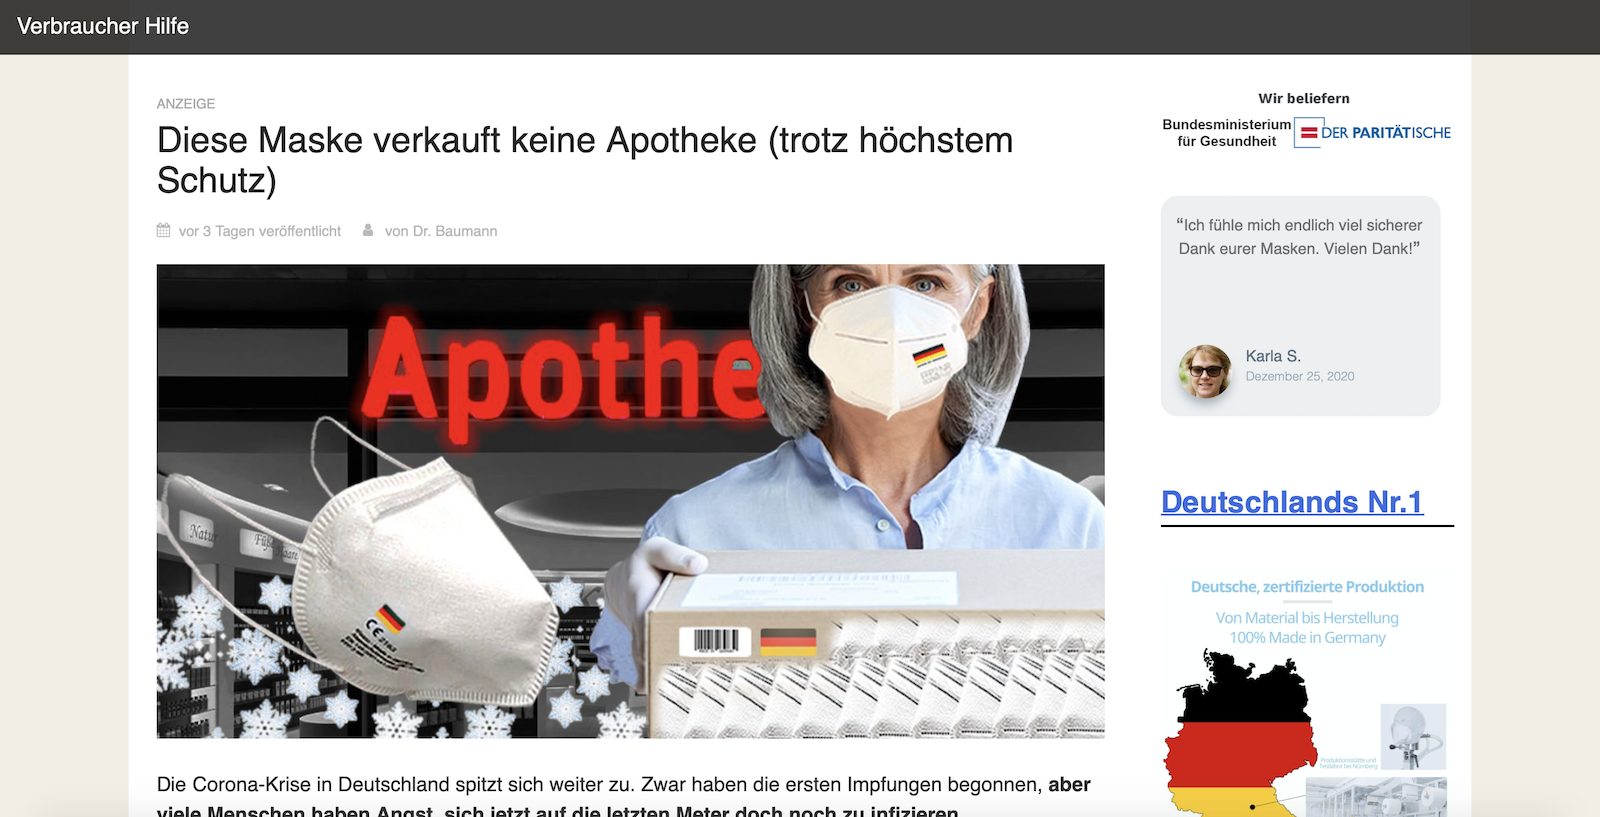Click the article headline about the Maske
This screenshot has width=1600, height=817.
(585, 160)
